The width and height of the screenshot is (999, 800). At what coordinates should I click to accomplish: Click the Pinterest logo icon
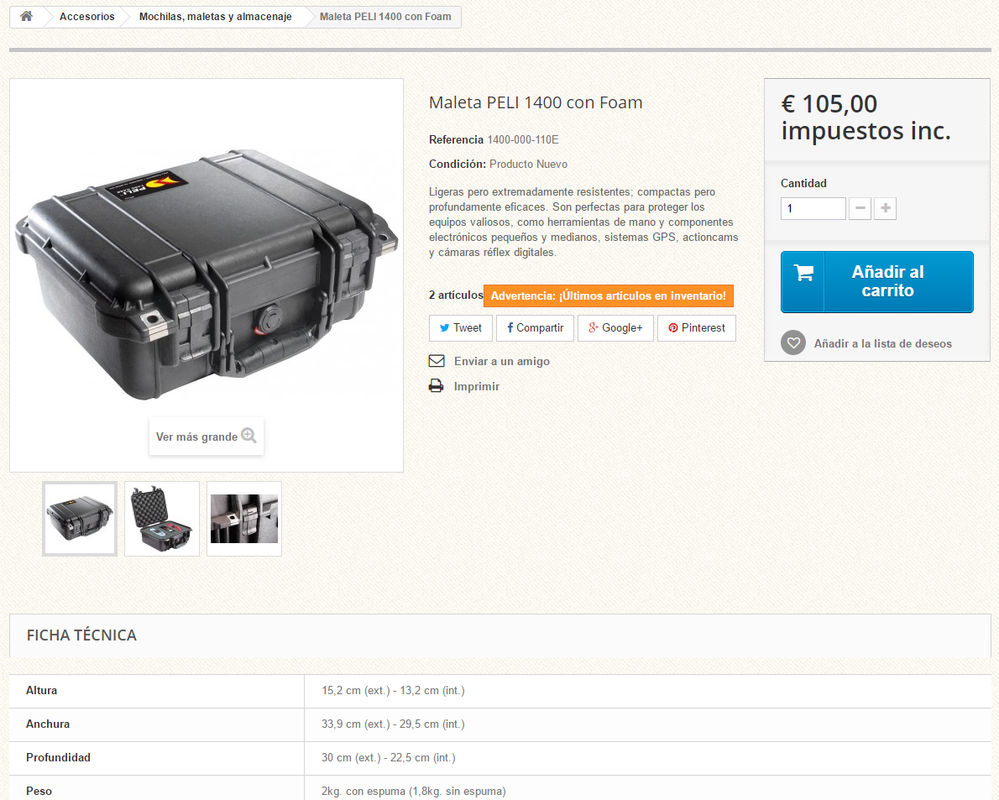(x=673, y=328)
